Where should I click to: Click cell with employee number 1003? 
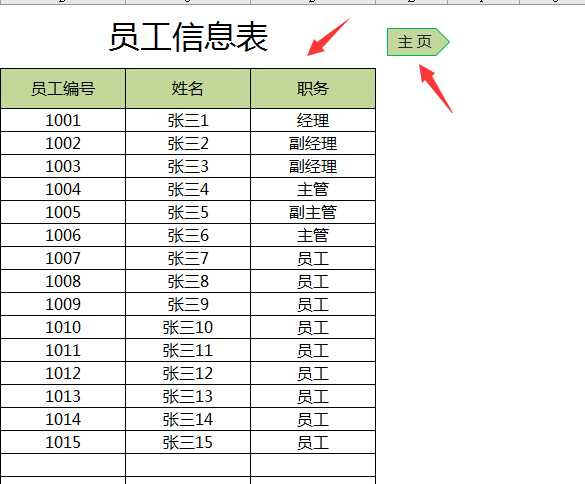pos(63,166)
